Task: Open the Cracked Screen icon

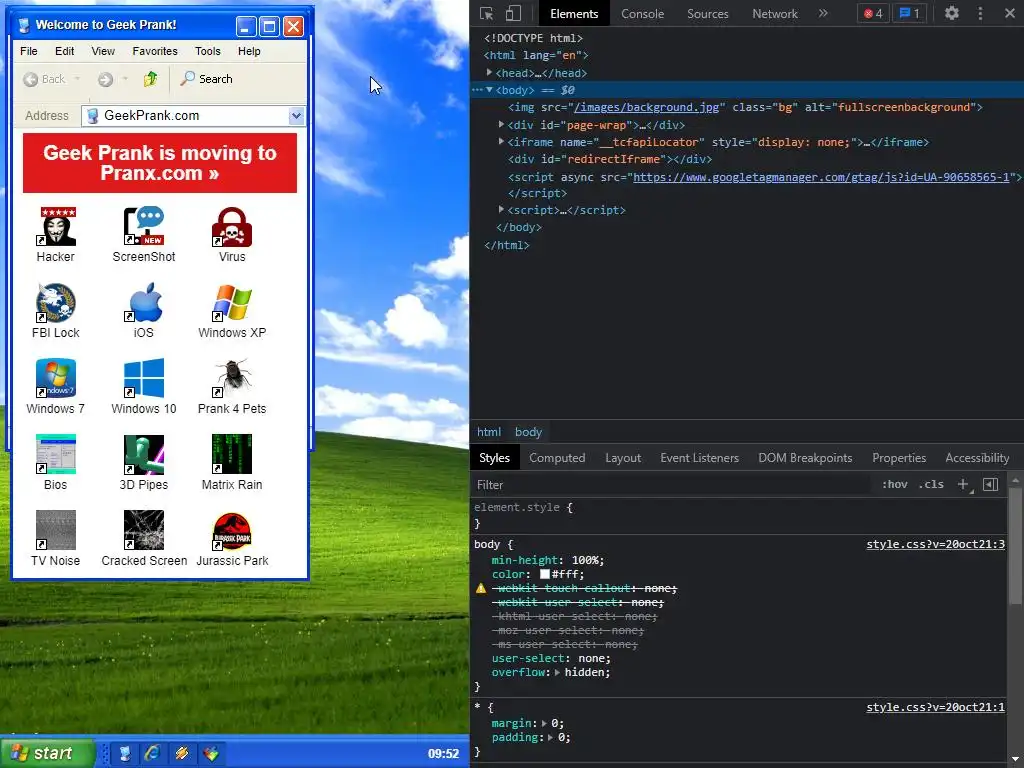Action: tap(144, 530)
